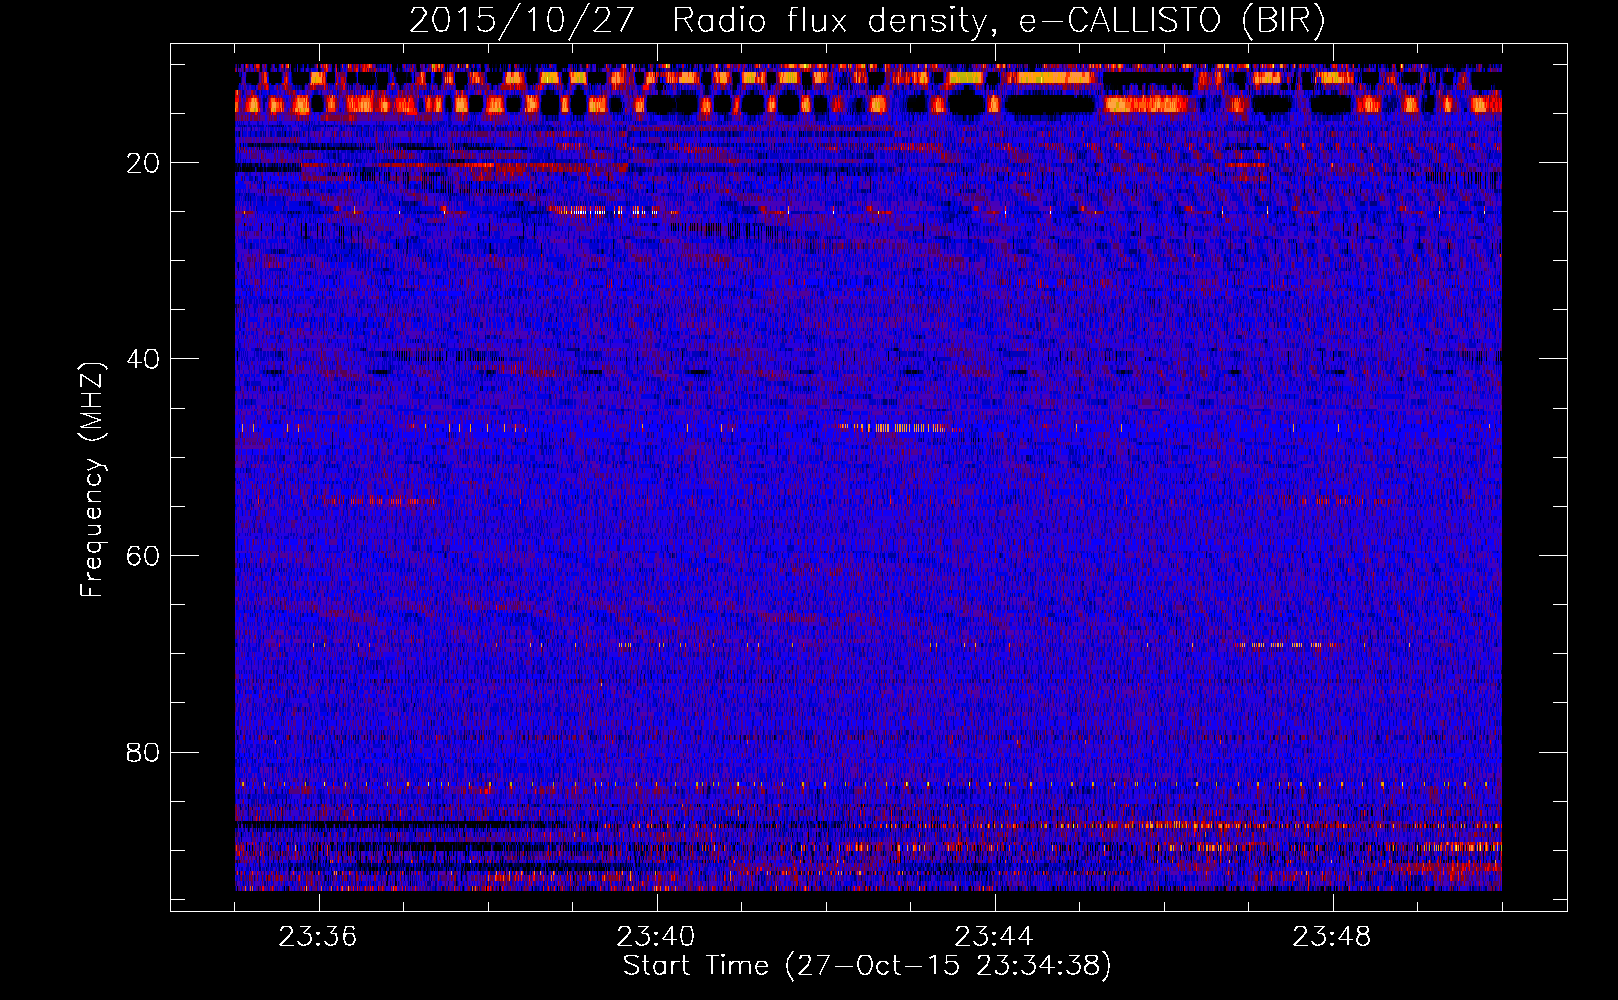Screen dimensions: 1618x1000
Task: Click the plot title '2015/10/27 Radio flux density, e-CALLISTO (BIR)'
Action: pyautogui.click(x=867, y=21)
